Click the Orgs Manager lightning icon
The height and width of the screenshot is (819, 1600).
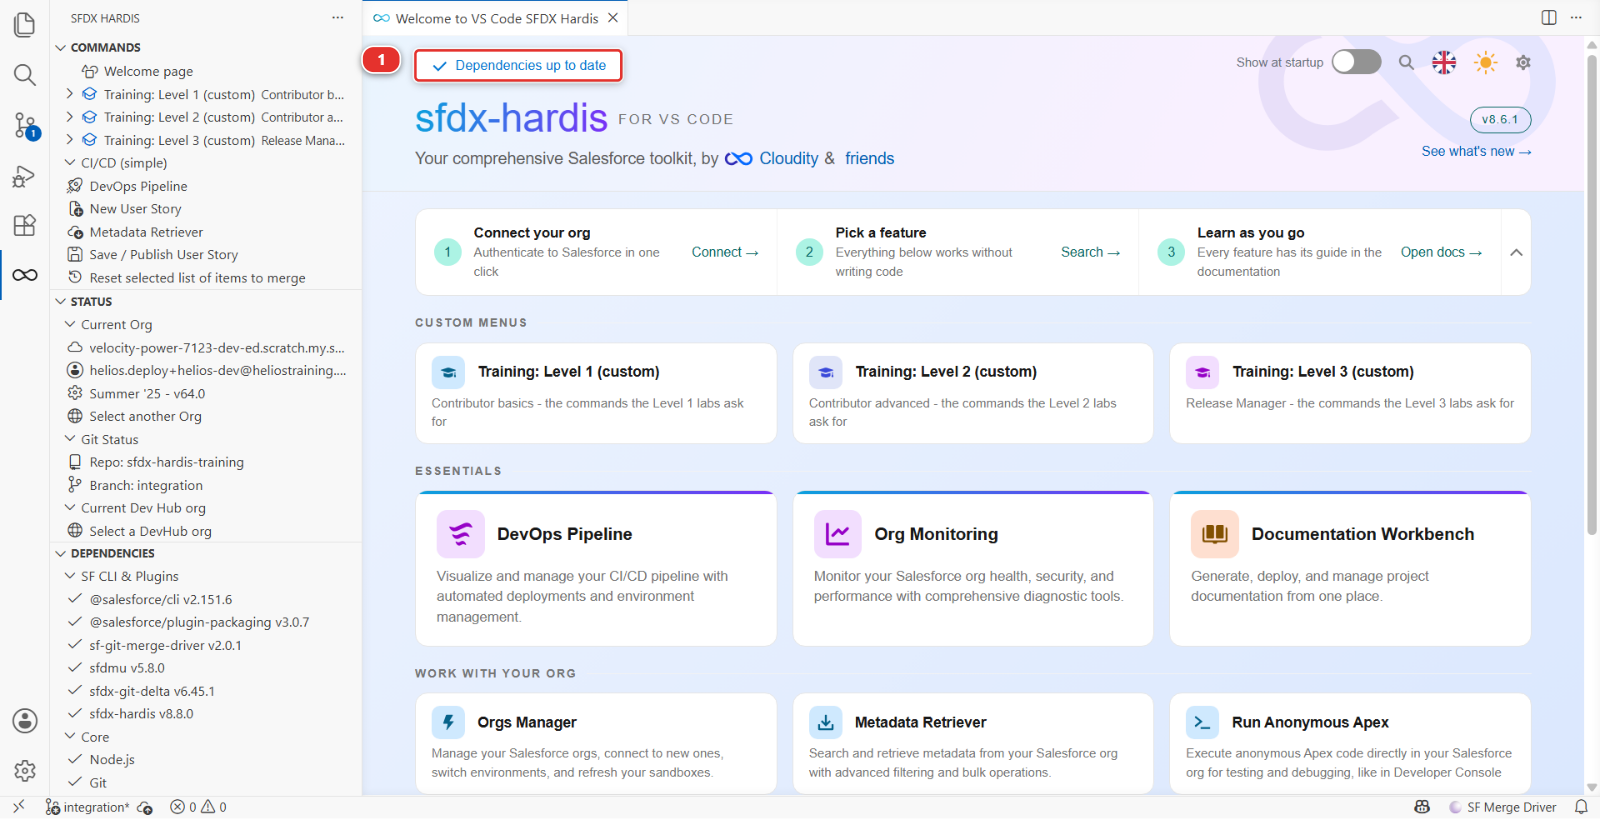448,722
